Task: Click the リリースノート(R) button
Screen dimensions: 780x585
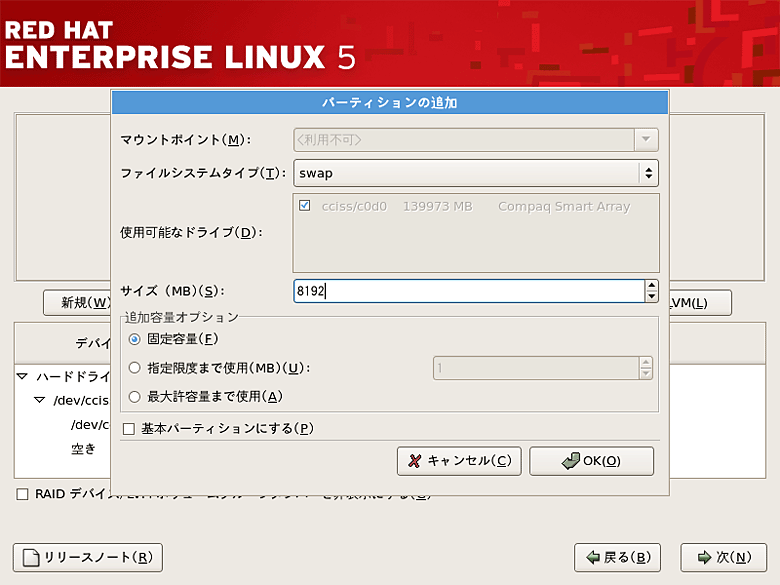Action: pos(88,558)
